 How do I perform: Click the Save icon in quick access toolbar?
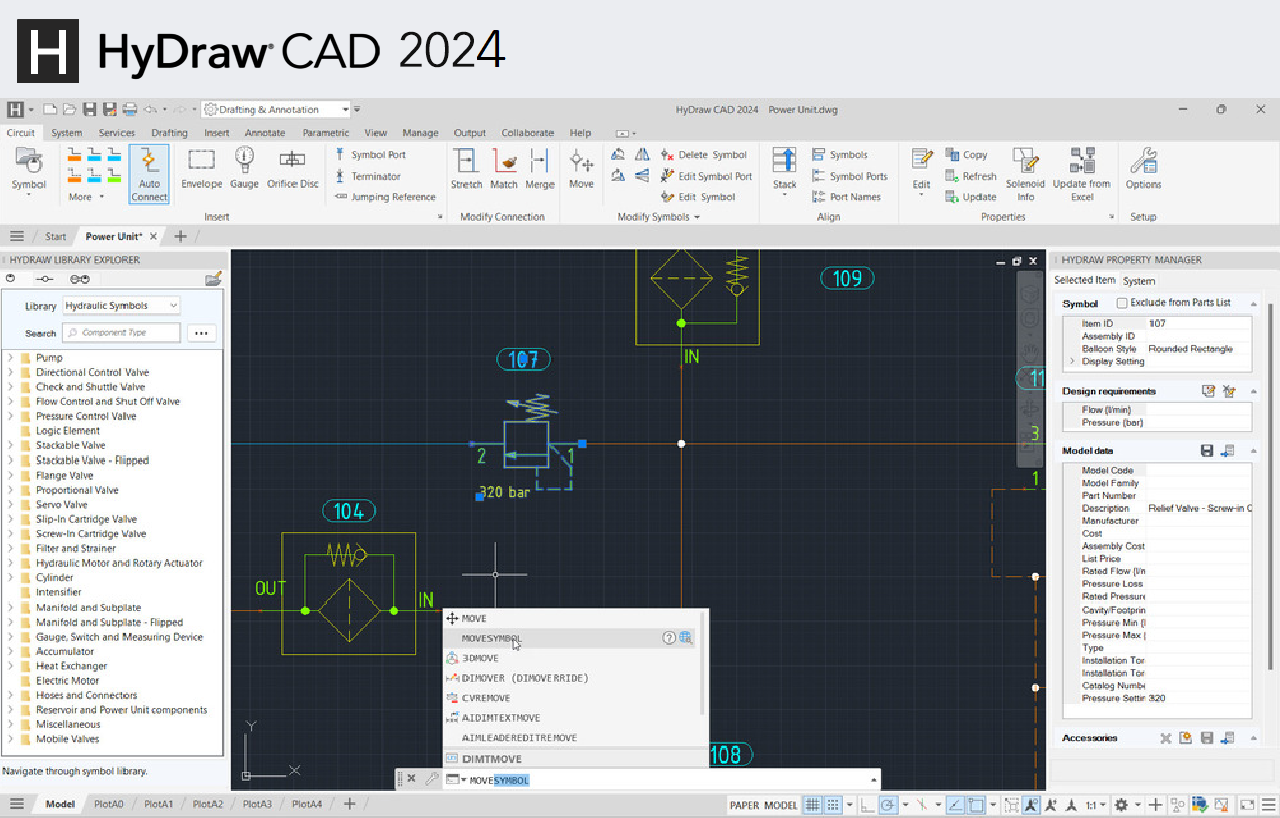(x=89, y=109)
